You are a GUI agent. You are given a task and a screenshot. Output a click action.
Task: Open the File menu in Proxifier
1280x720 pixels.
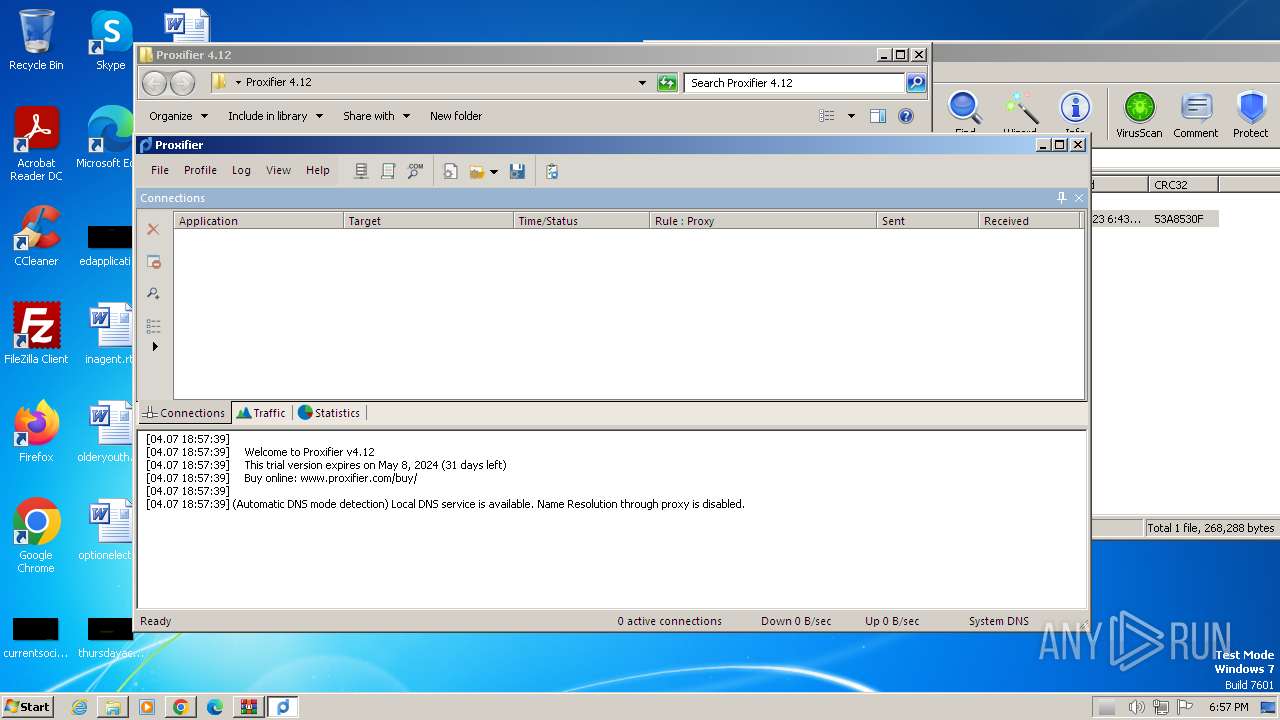(160, 170)
